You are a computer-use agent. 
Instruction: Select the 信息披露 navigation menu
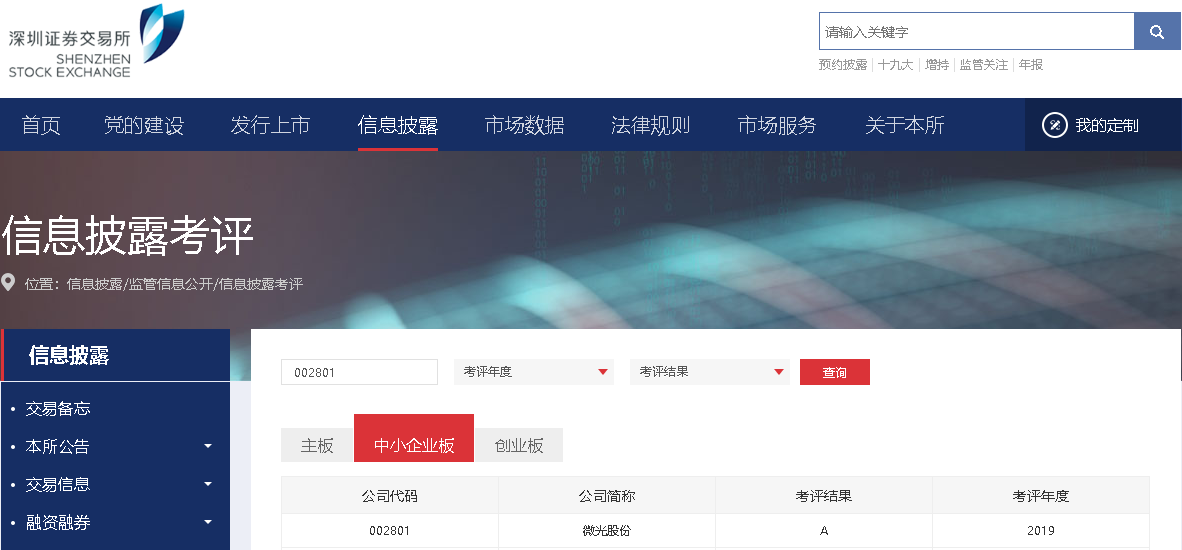point(398,125)
